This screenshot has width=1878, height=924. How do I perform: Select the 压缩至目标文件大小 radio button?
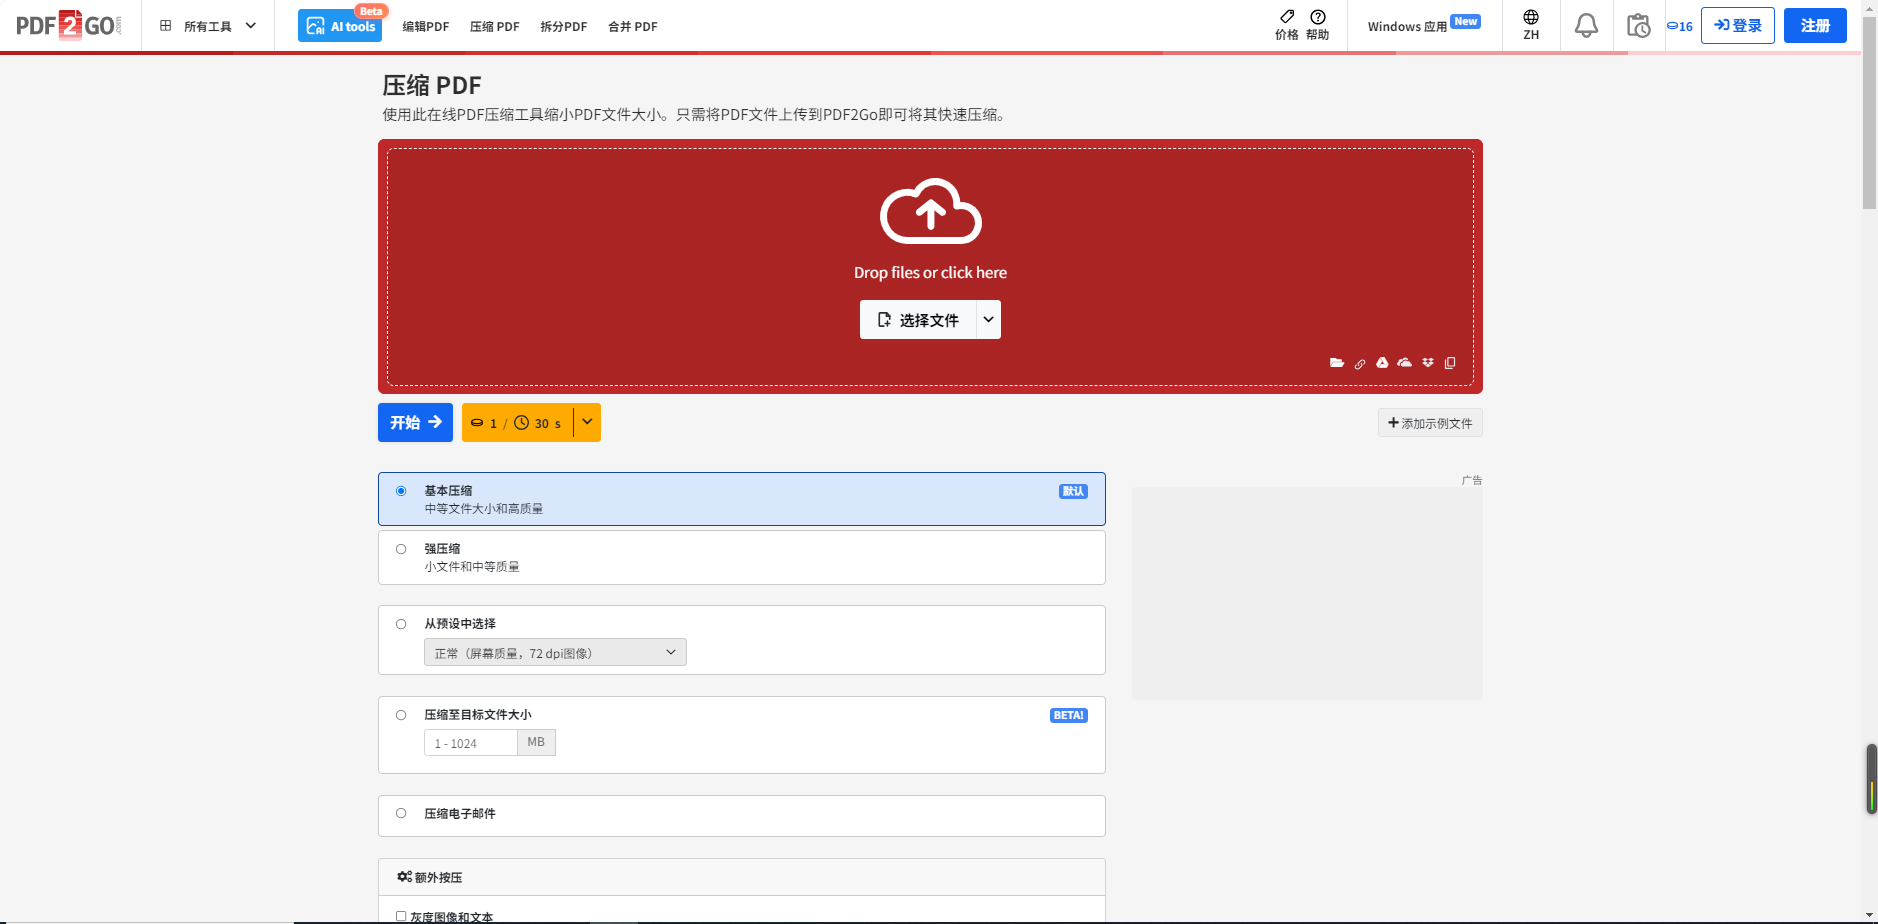401,715
